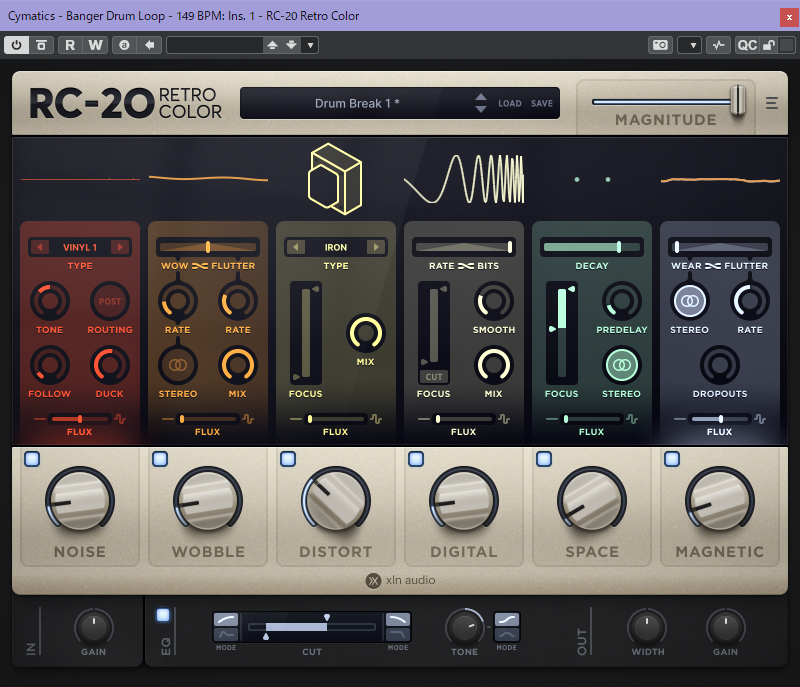Open RC-20 hamburger menu

tap(772, 103)
